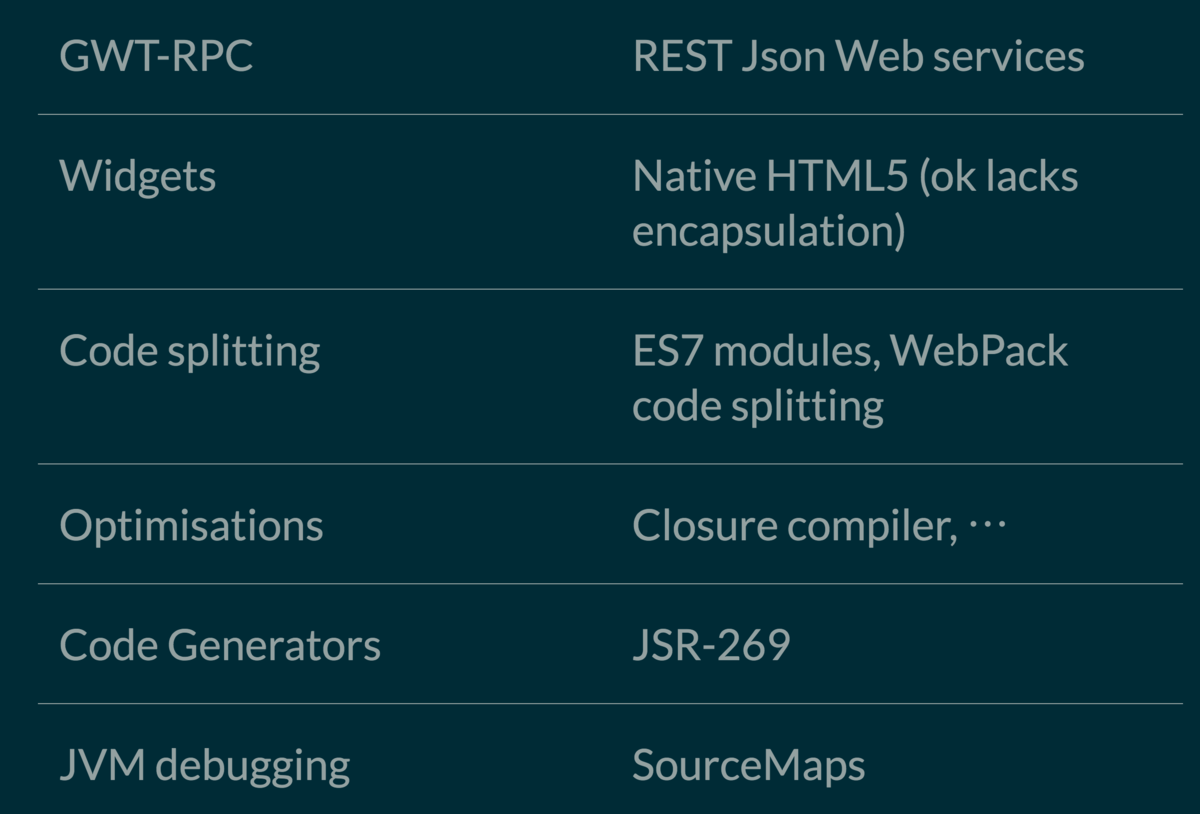The width and height of the screenshot is (1200, 814).
Task: Click the Closure compiler entry
Action: tap(790, 524)
